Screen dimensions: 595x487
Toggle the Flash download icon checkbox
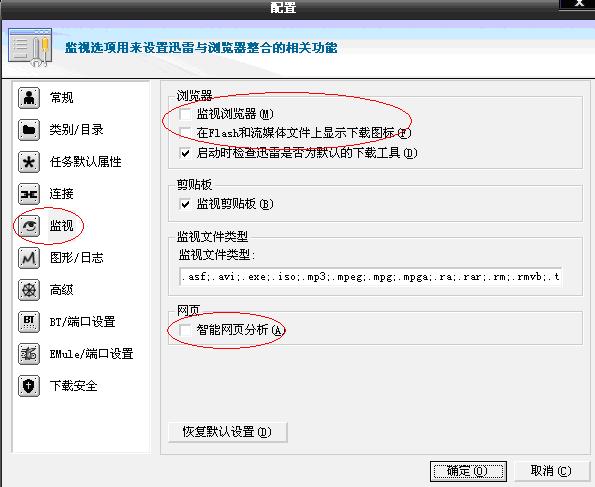pyautogui.click(x=185, y=133)
